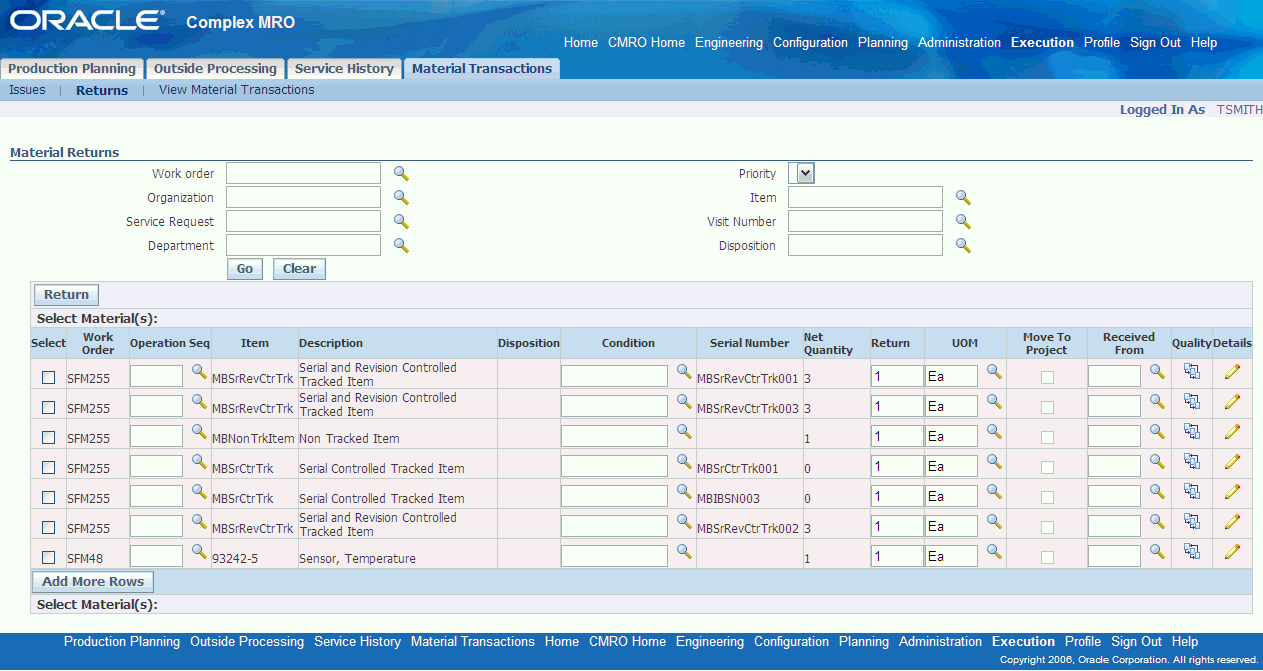1263x671 pixels.
Task: Select checkbox for MBIBSN003 row
Action: (x=48, y=497)
